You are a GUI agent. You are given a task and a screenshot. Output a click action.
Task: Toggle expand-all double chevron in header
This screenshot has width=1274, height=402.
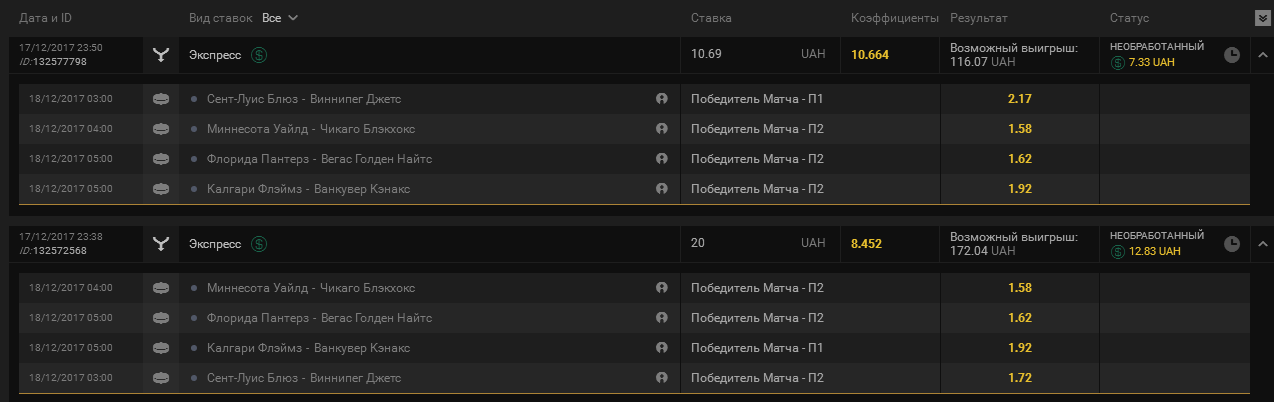point(1262,18)
